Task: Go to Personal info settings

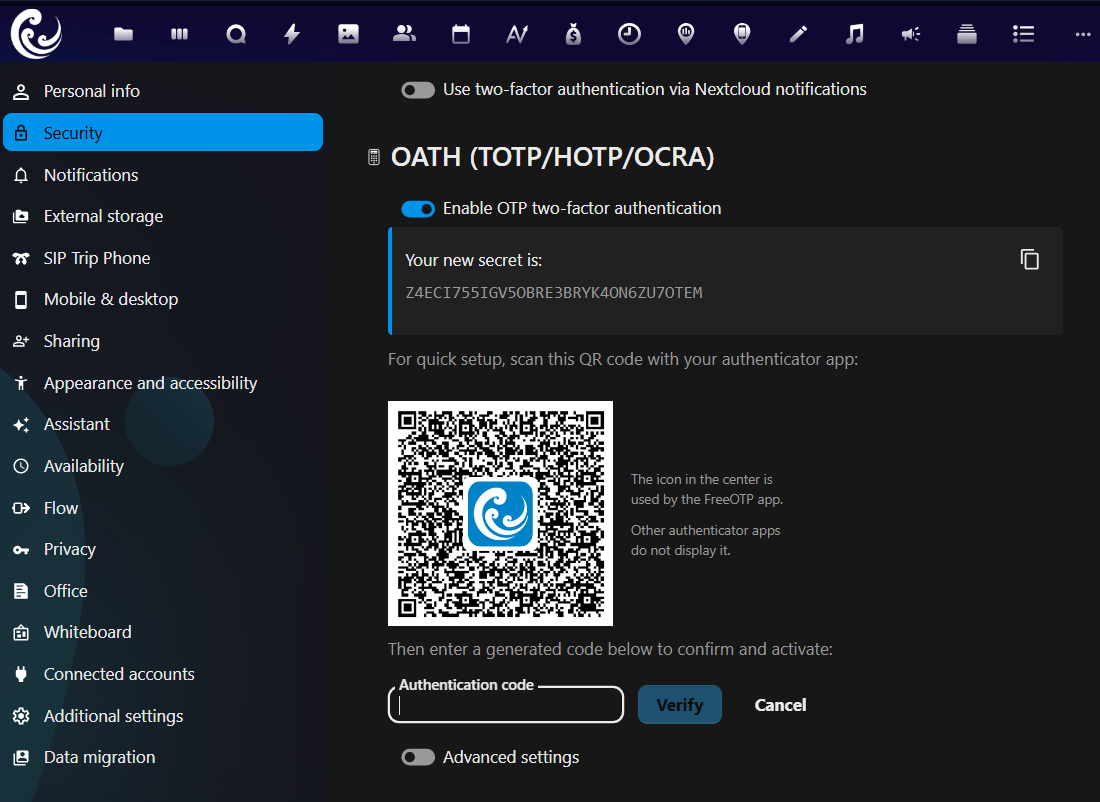Action: click(163, 91)
